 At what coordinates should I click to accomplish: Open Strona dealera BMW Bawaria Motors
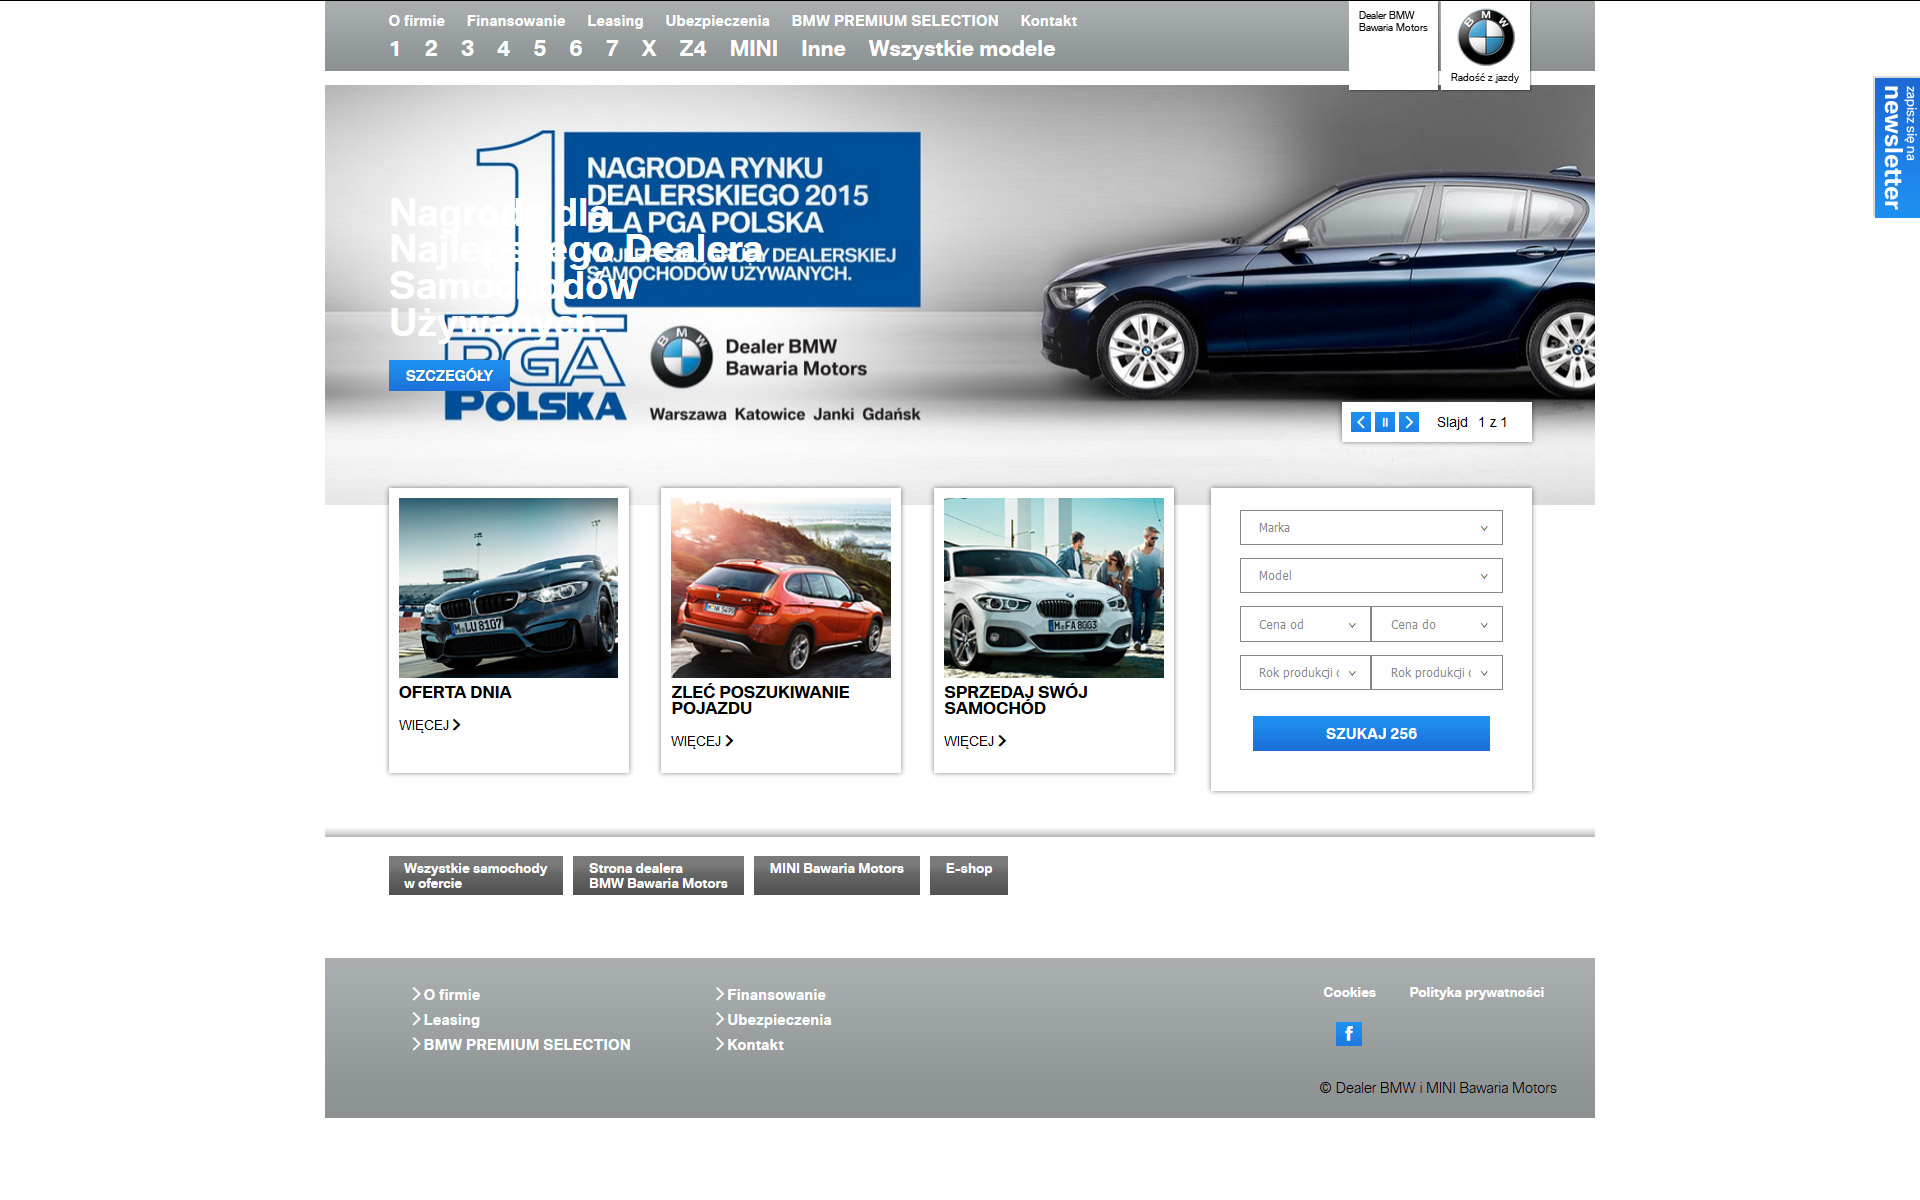[658, 875]
